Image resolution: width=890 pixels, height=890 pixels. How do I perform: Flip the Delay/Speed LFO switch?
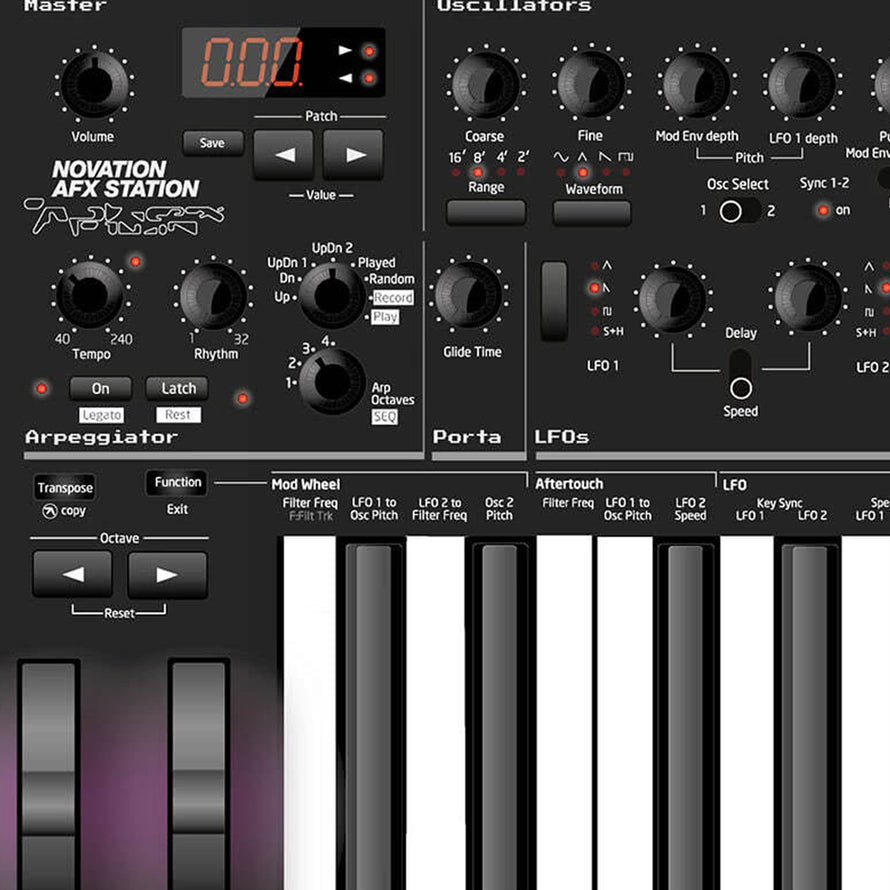point(740,375)
